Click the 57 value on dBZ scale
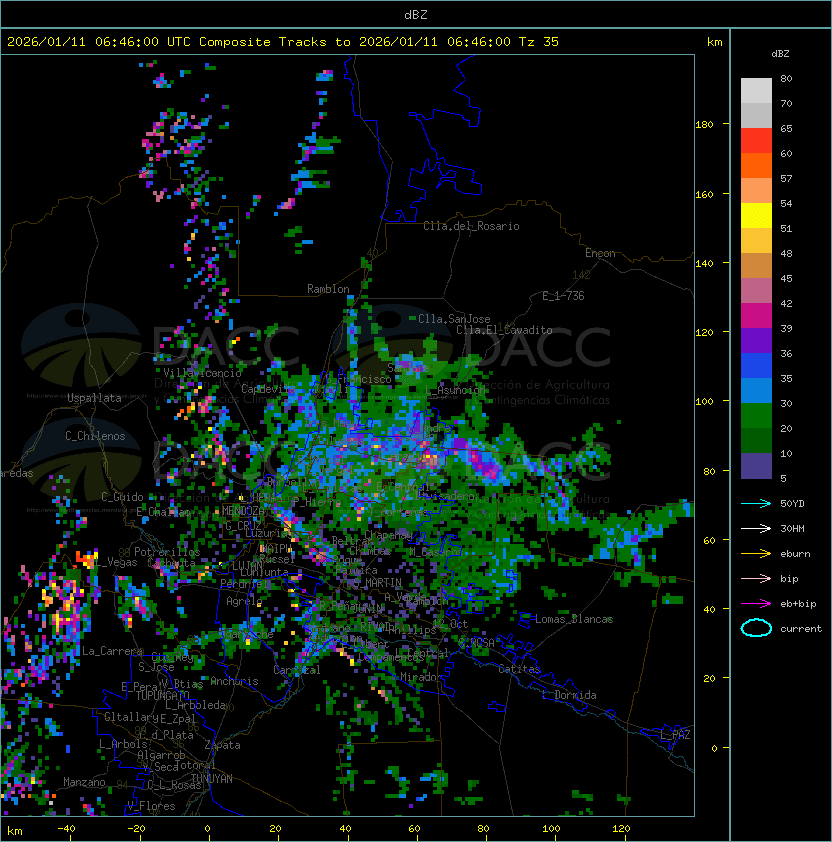This screenshot has width=832, height=842. pyautogui.click(x=786, y=178)
